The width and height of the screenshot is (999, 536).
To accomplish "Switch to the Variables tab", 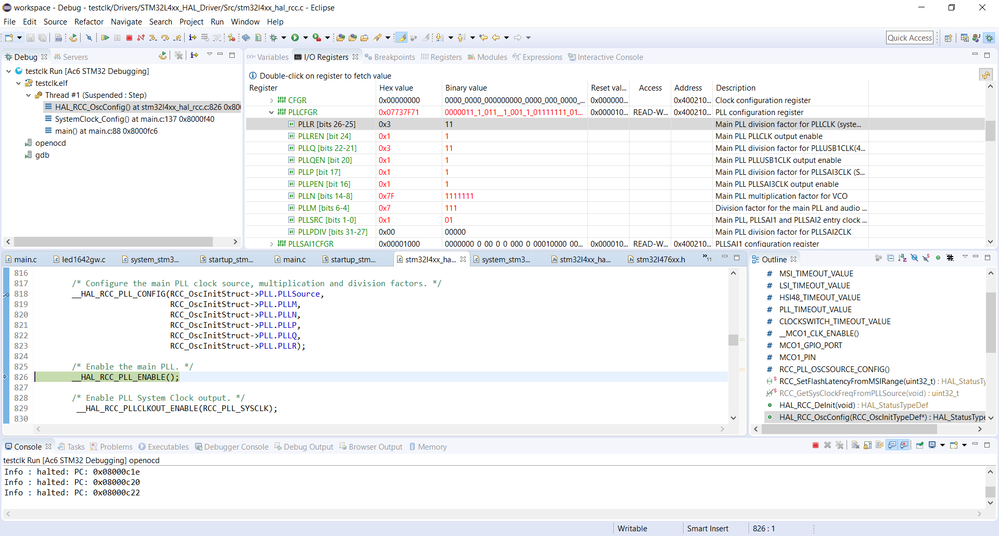I will (268, 57).
